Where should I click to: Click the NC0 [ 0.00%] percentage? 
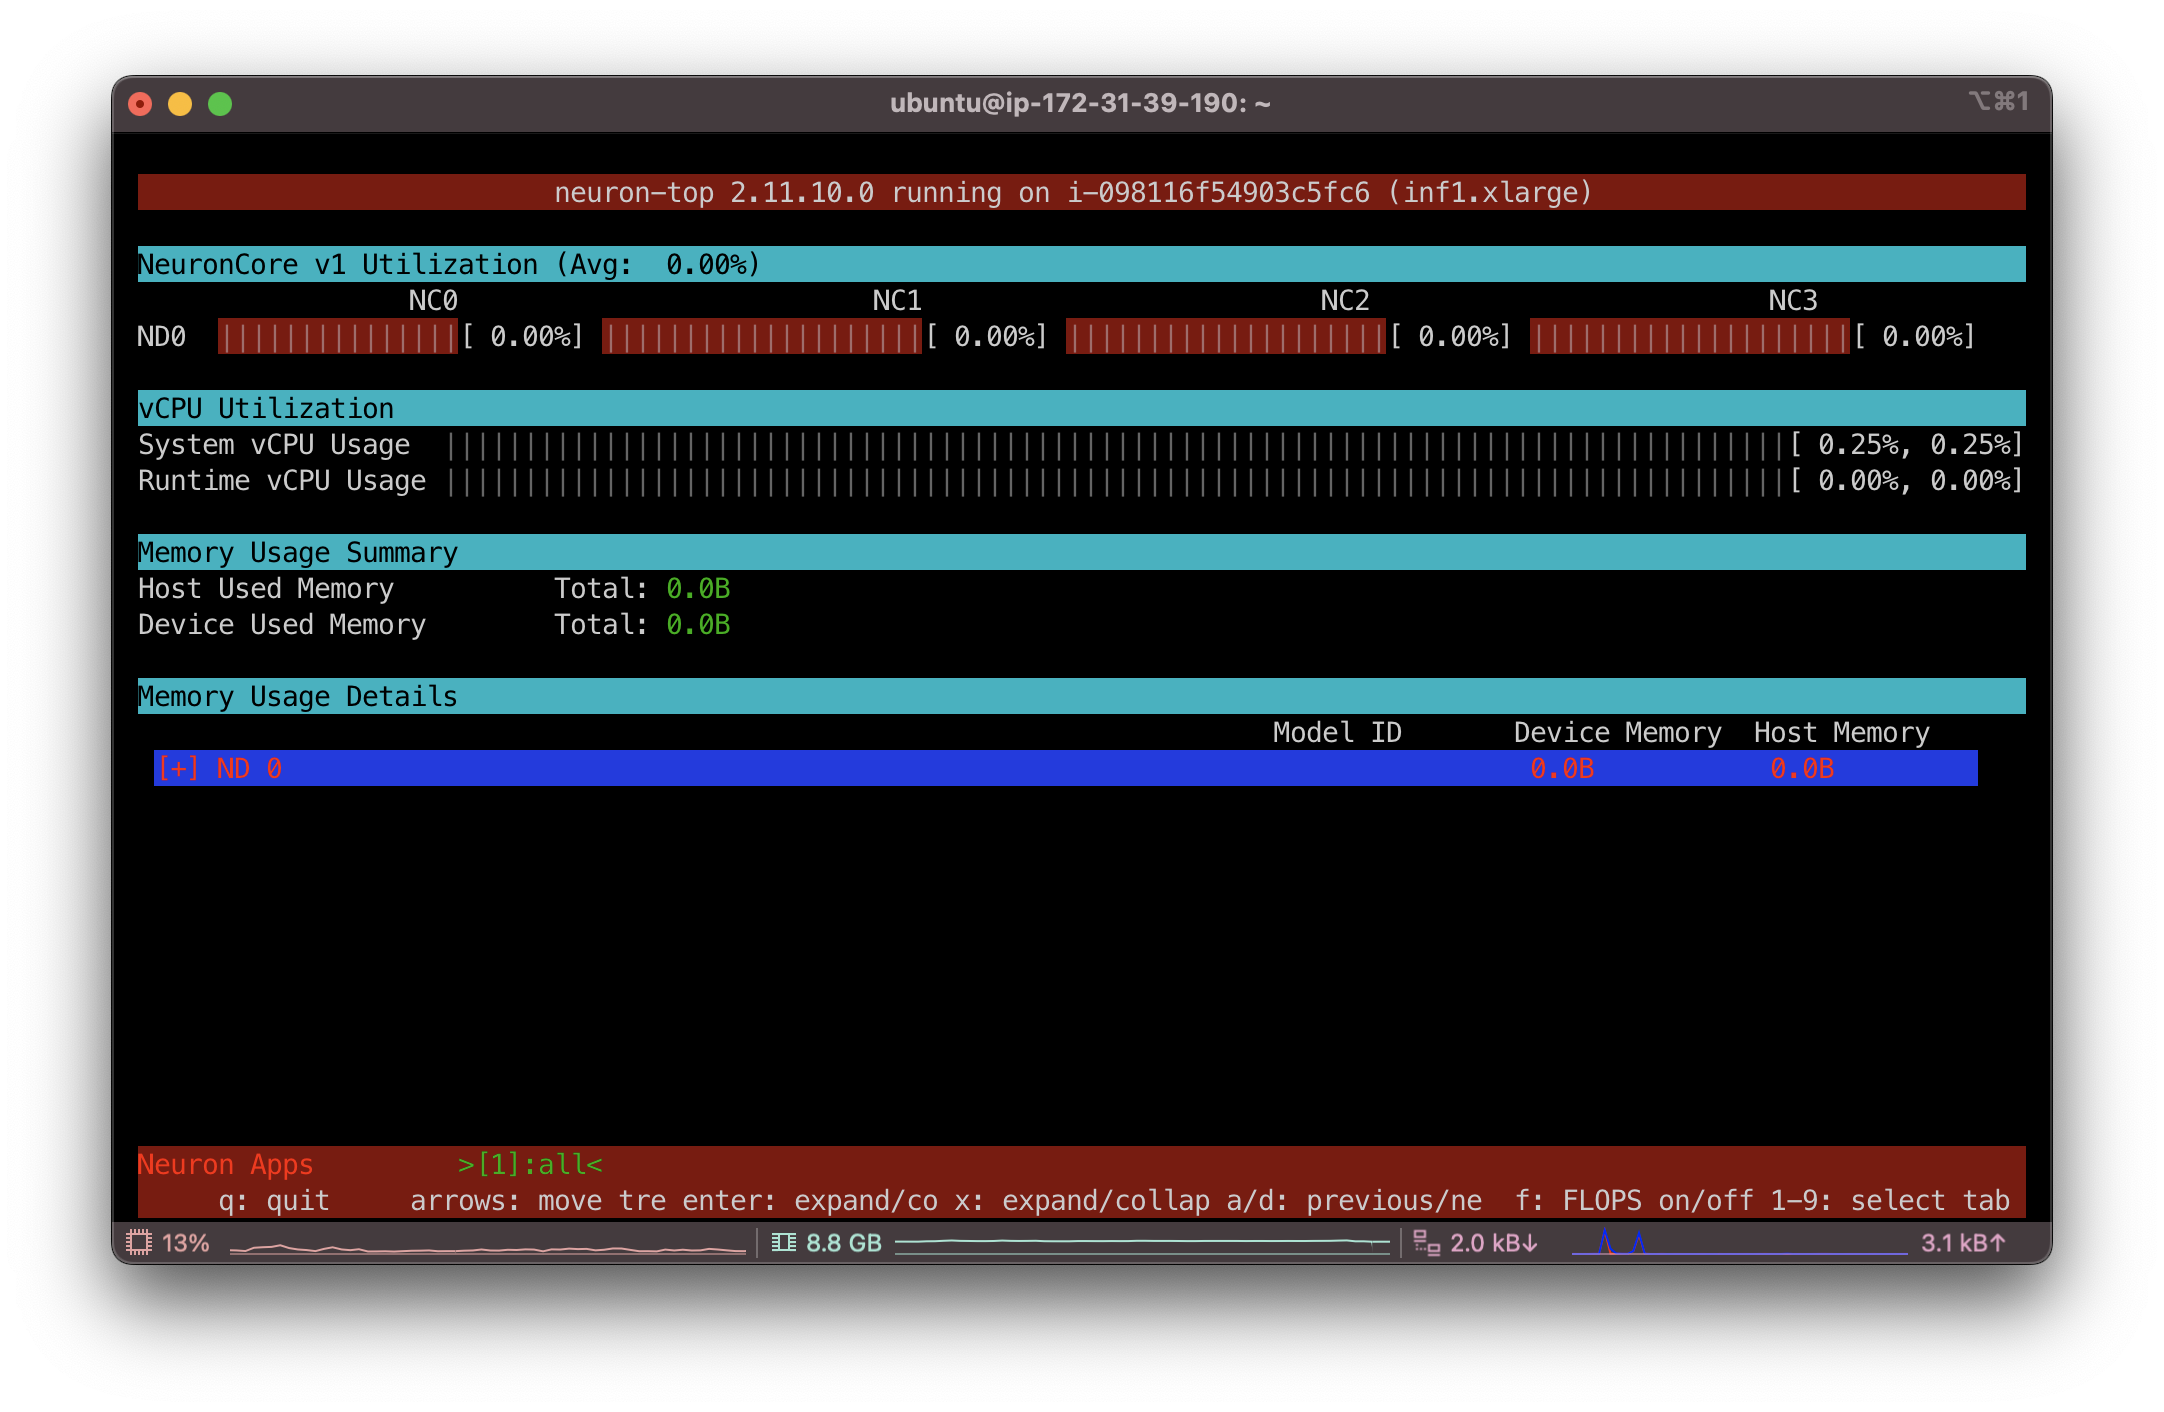(x=522, y=337)
